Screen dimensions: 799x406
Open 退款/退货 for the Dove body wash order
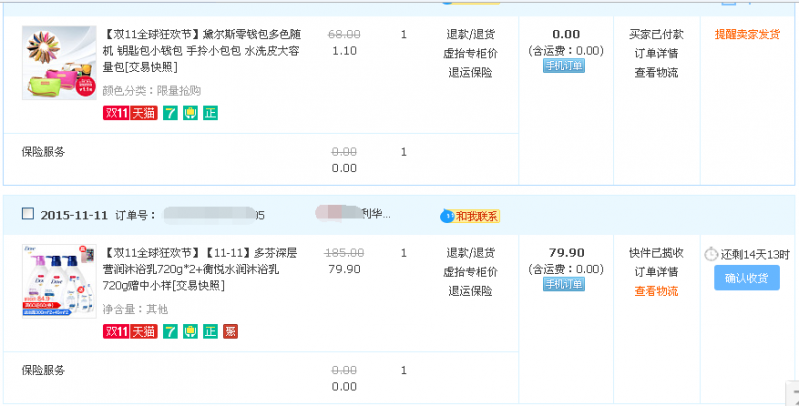[x=470, y=252]
